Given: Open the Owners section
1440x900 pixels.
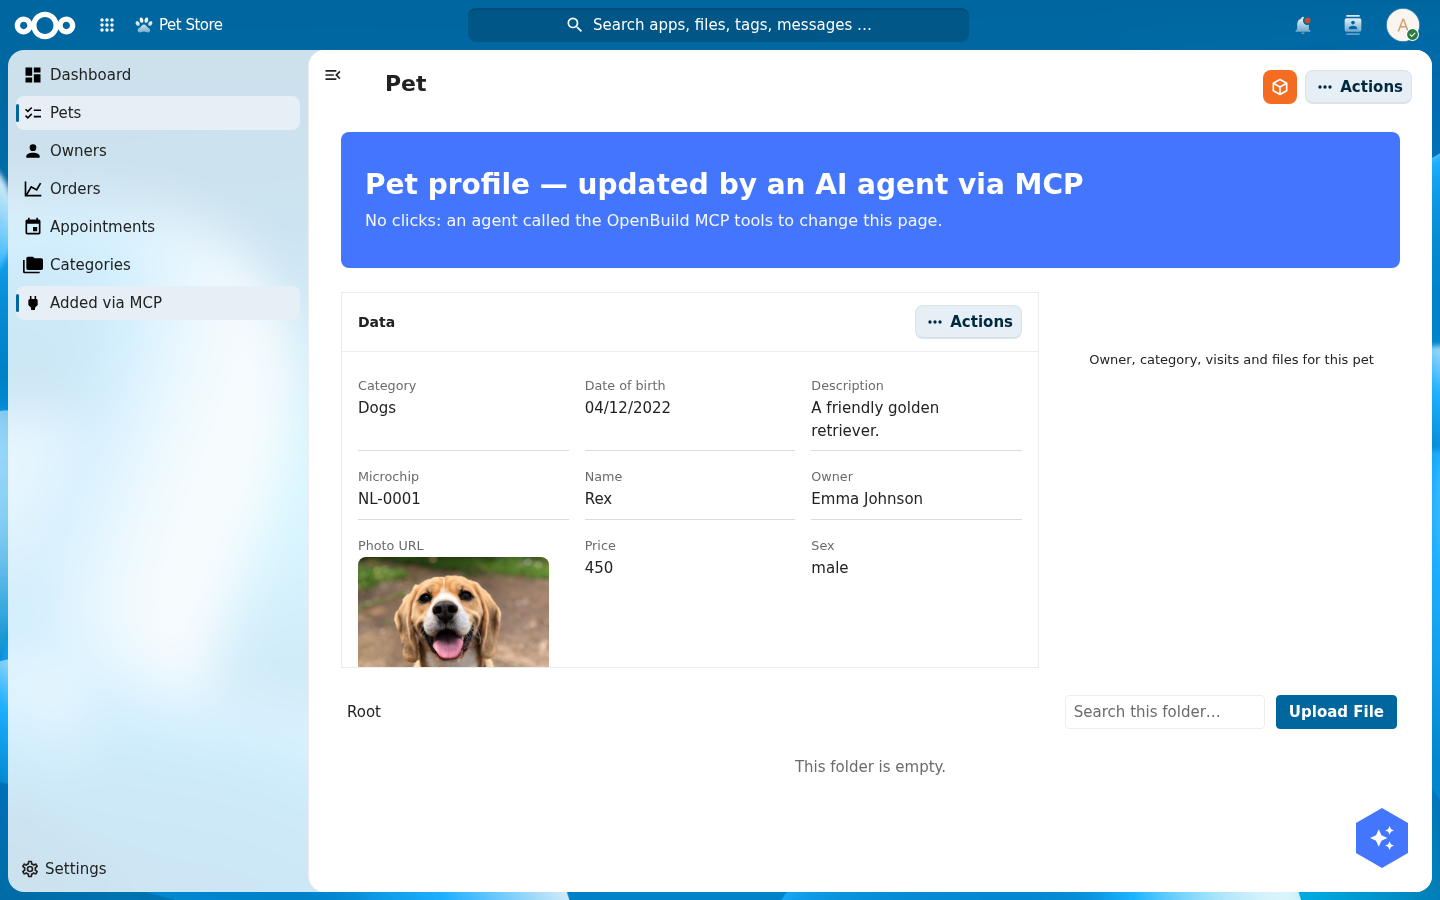Looking at the screenshot, I should coord(158,151).
